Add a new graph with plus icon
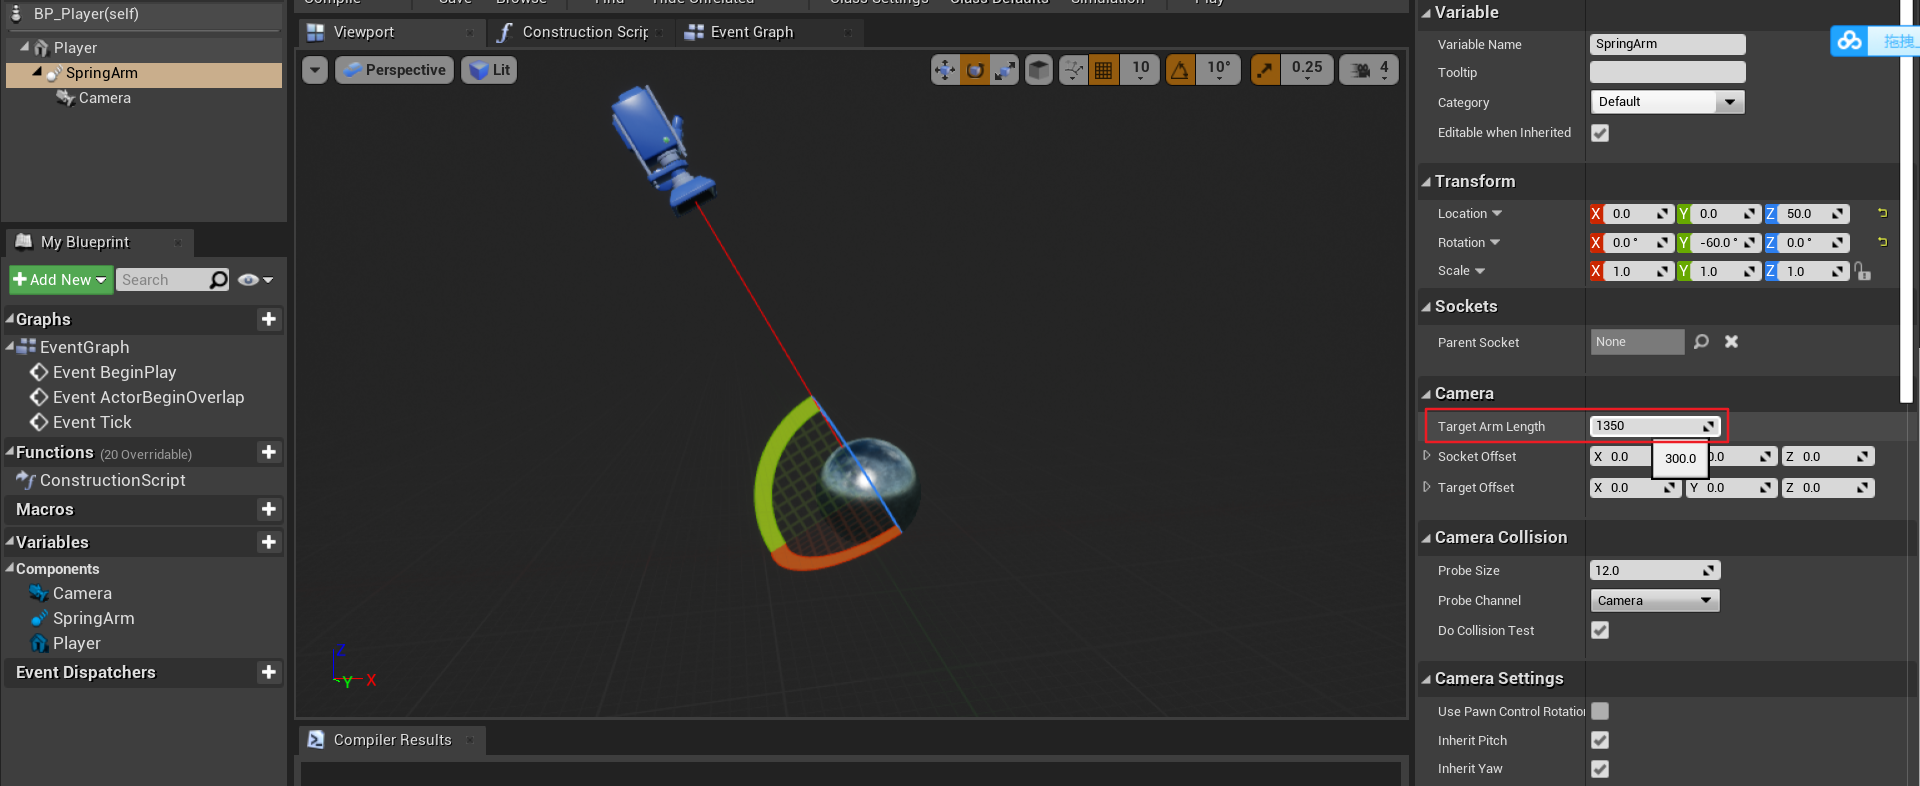The height and width of the screenshot is (786, 1920). point(268,319)
